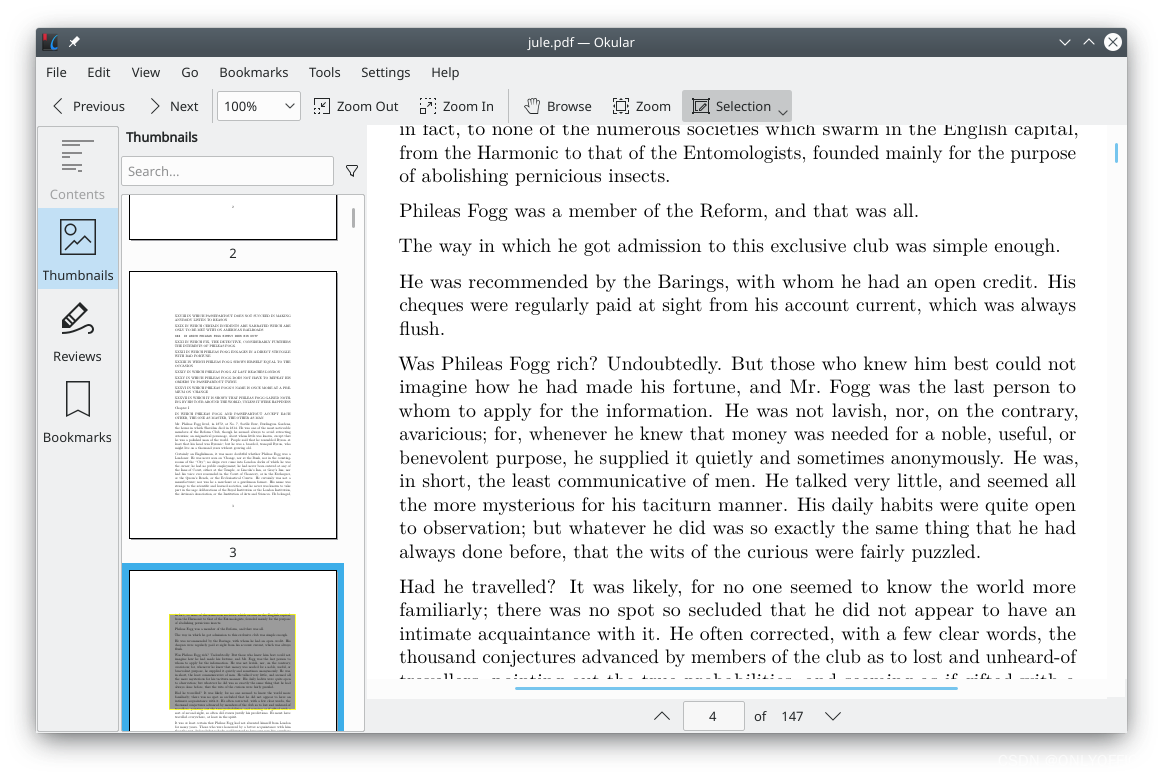Switch to the Thumbnails sidebar panel
The image size is (1163, 777).
77,248
